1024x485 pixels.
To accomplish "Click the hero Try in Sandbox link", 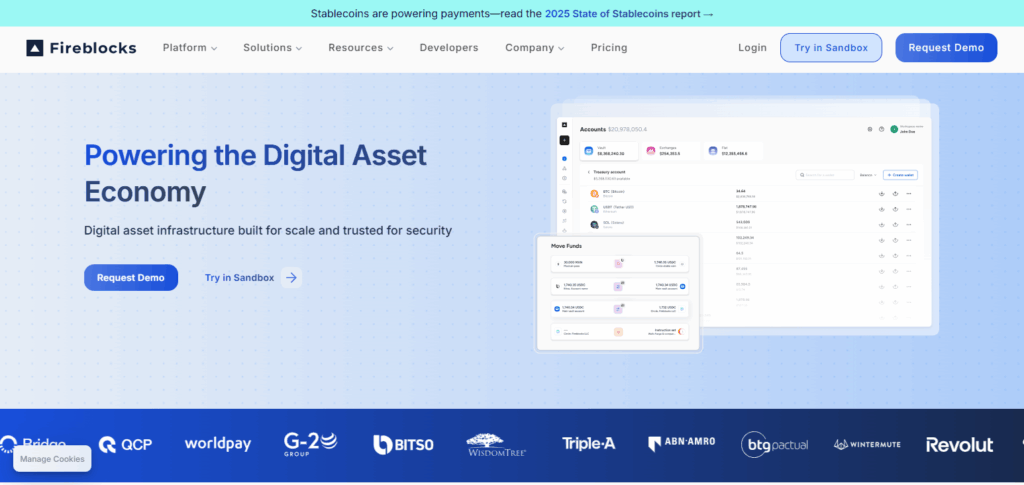I will tap(239, 277).
